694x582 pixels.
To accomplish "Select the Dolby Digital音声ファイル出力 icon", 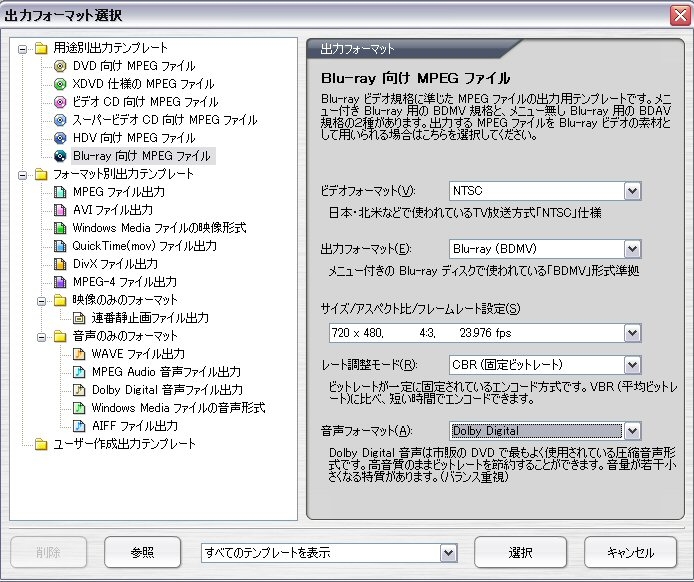I will [79, 390].
